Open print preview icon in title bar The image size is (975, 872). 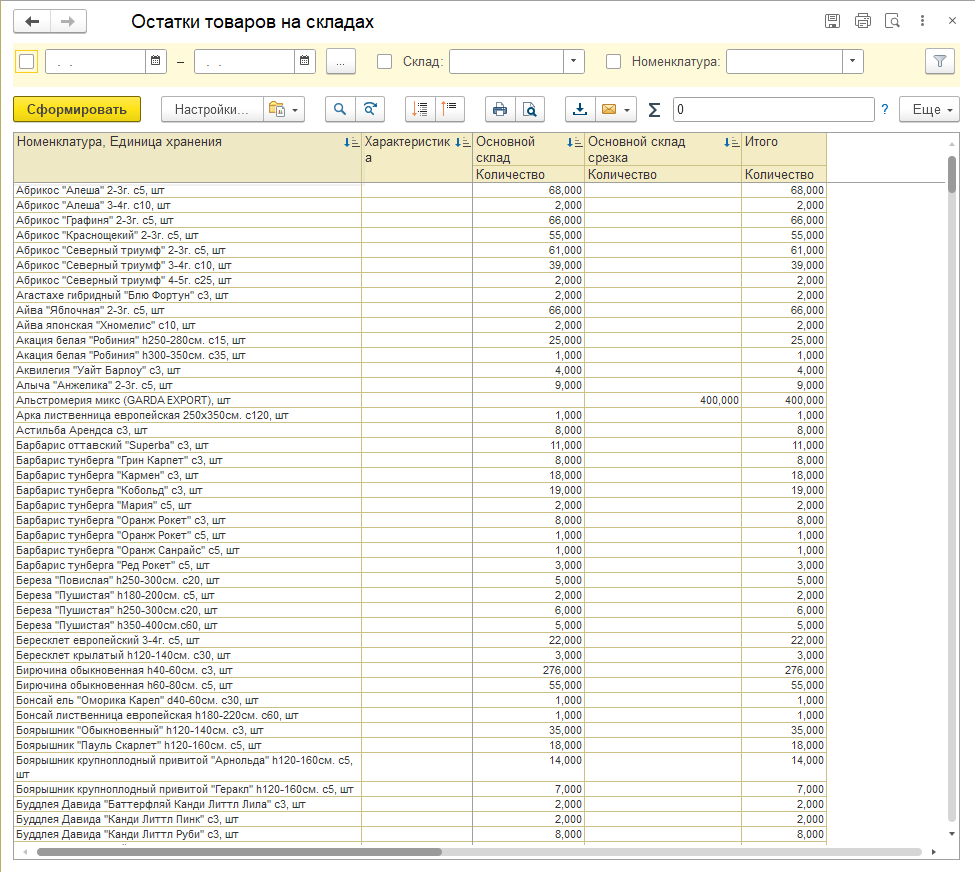(892, 21)
